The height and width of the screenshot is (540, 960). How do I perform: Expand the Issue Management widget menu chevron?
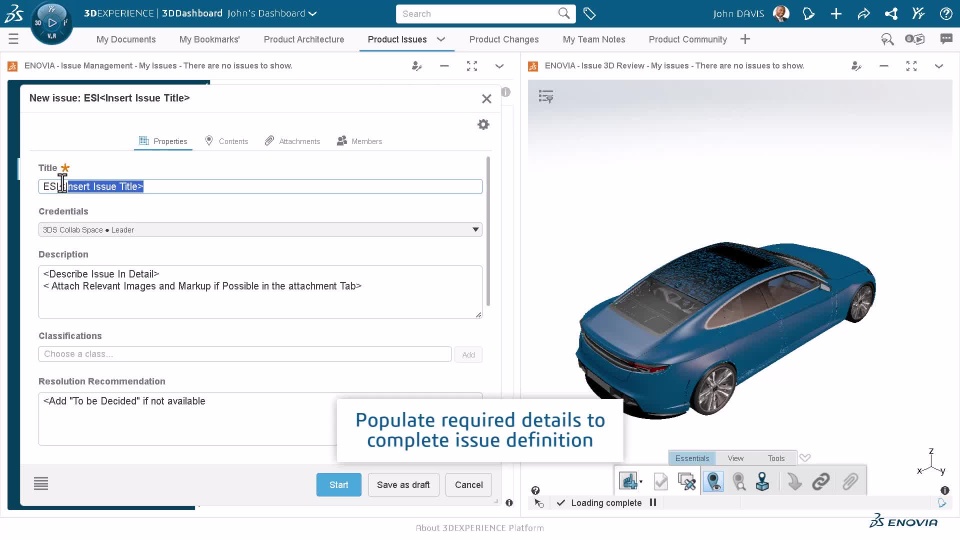pos(500,66)
